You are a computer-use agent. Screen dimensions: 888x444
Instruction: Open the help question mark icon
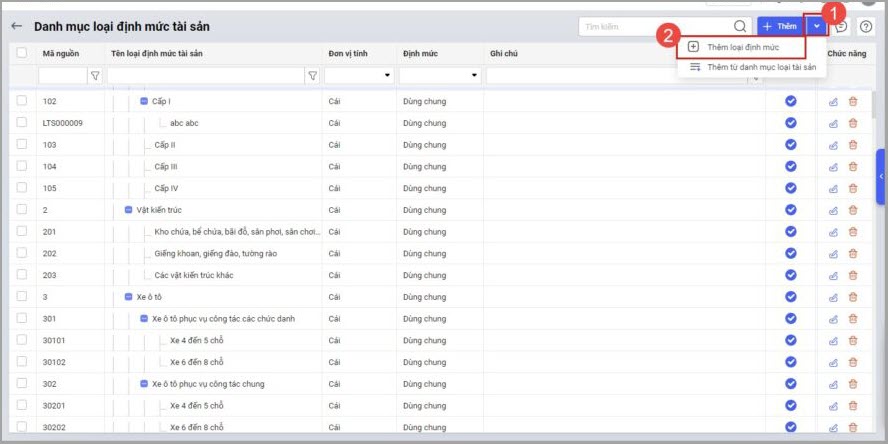(x=866, y=26)
